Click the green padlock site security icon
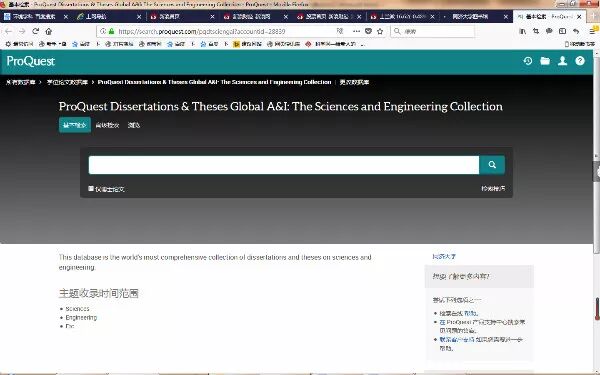 (111, 31)
